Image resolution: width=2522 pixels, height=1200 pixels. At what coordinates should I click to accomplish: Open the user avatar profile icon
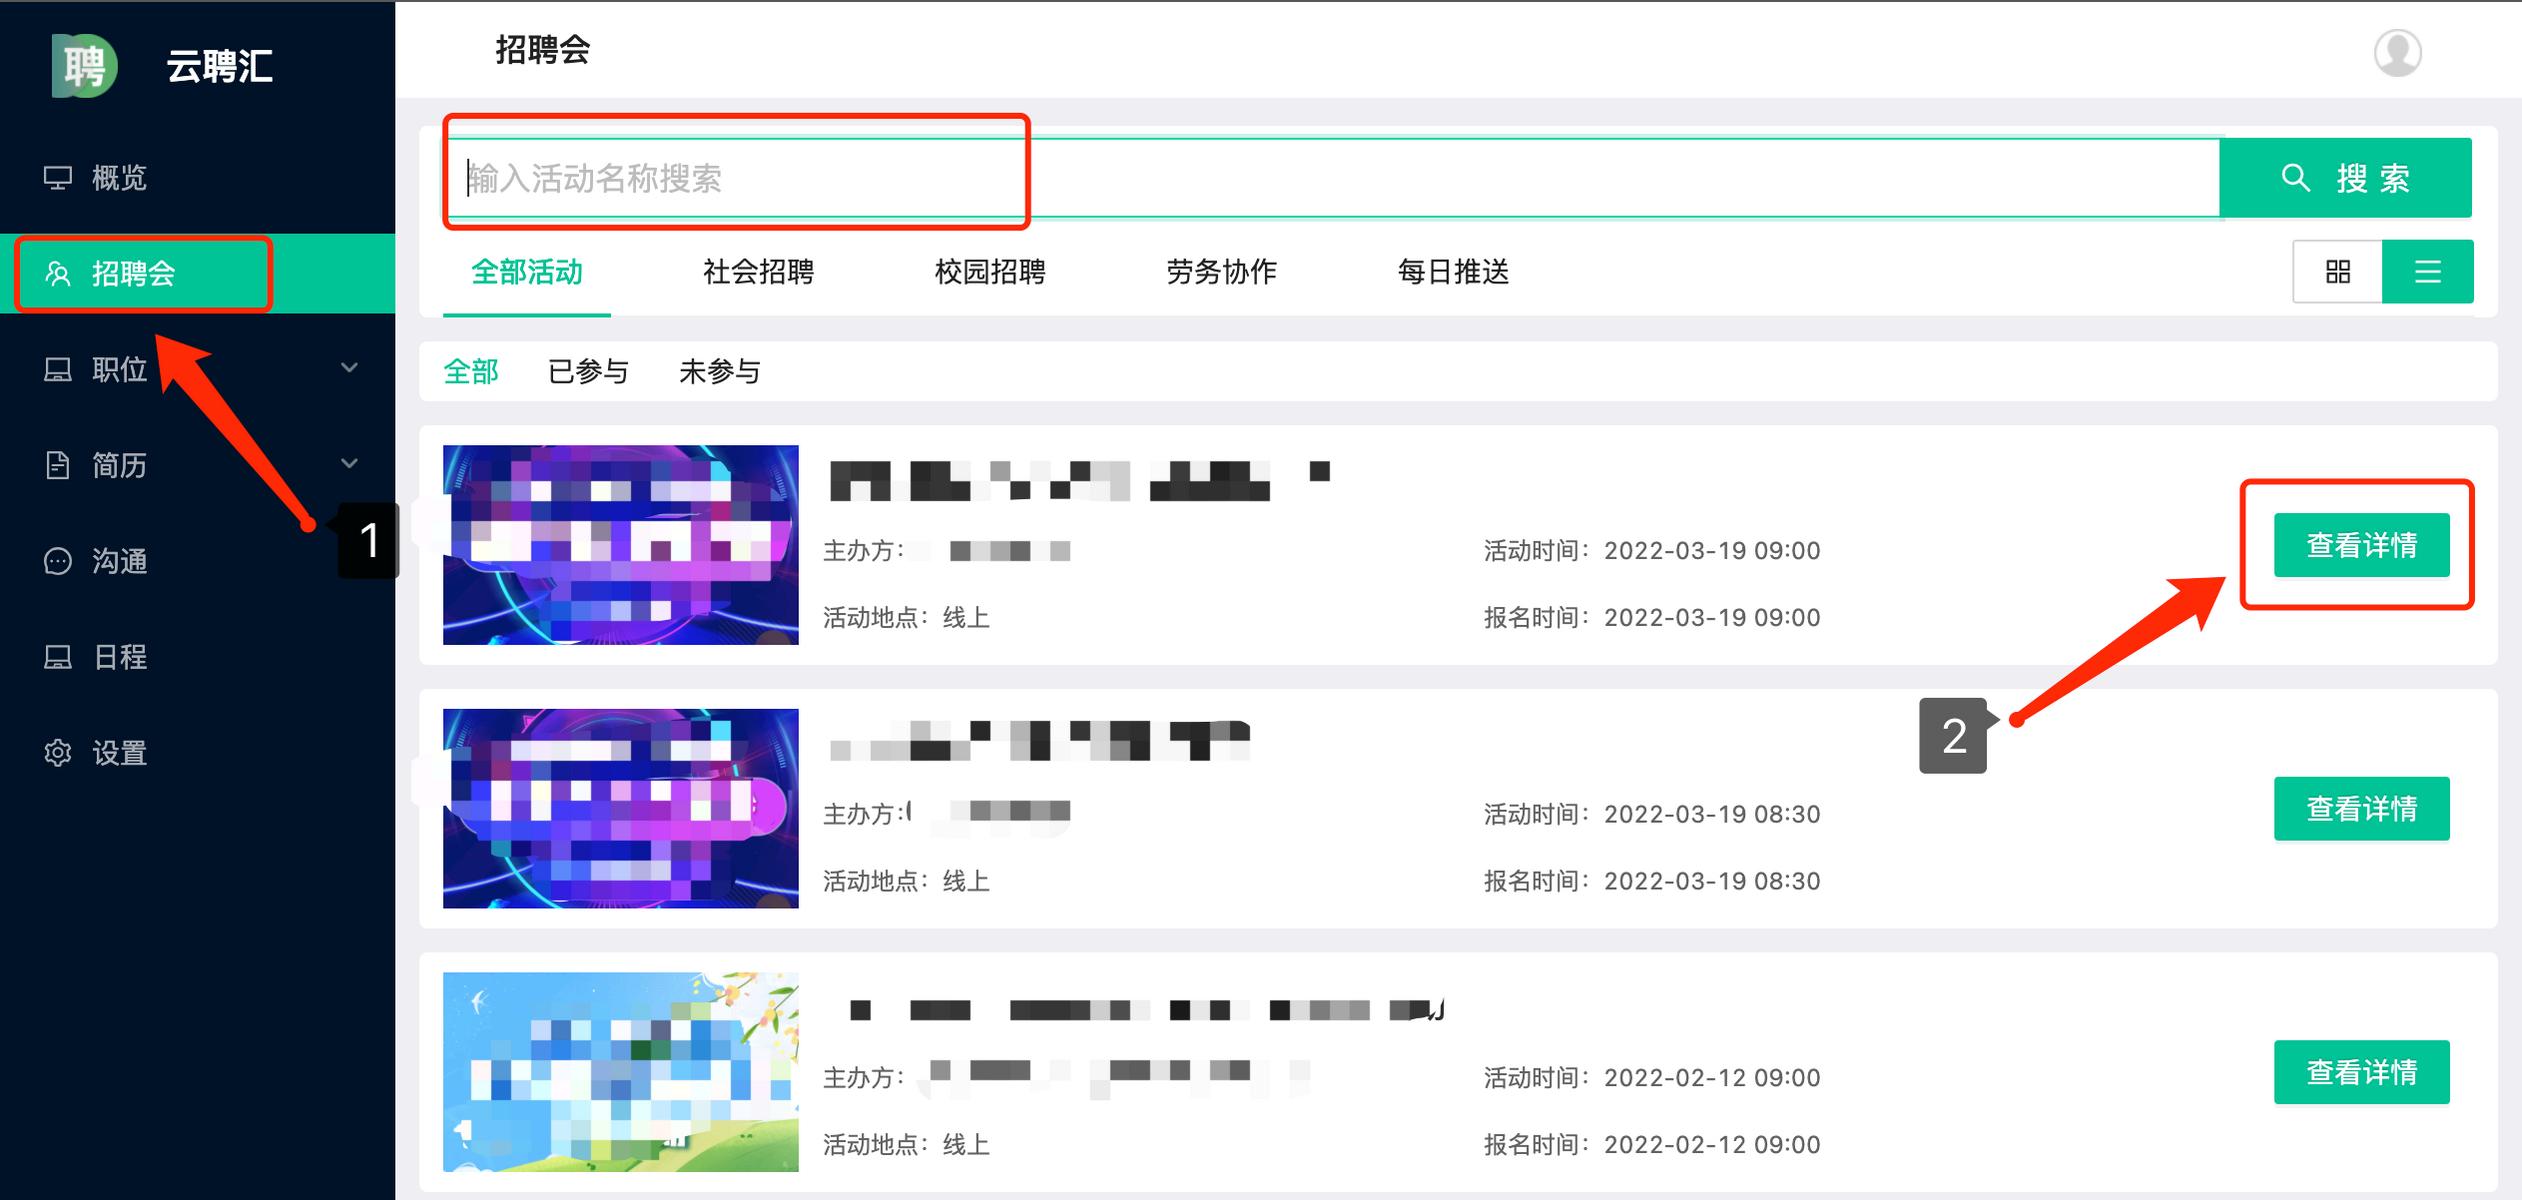[x=2397, y=52]
